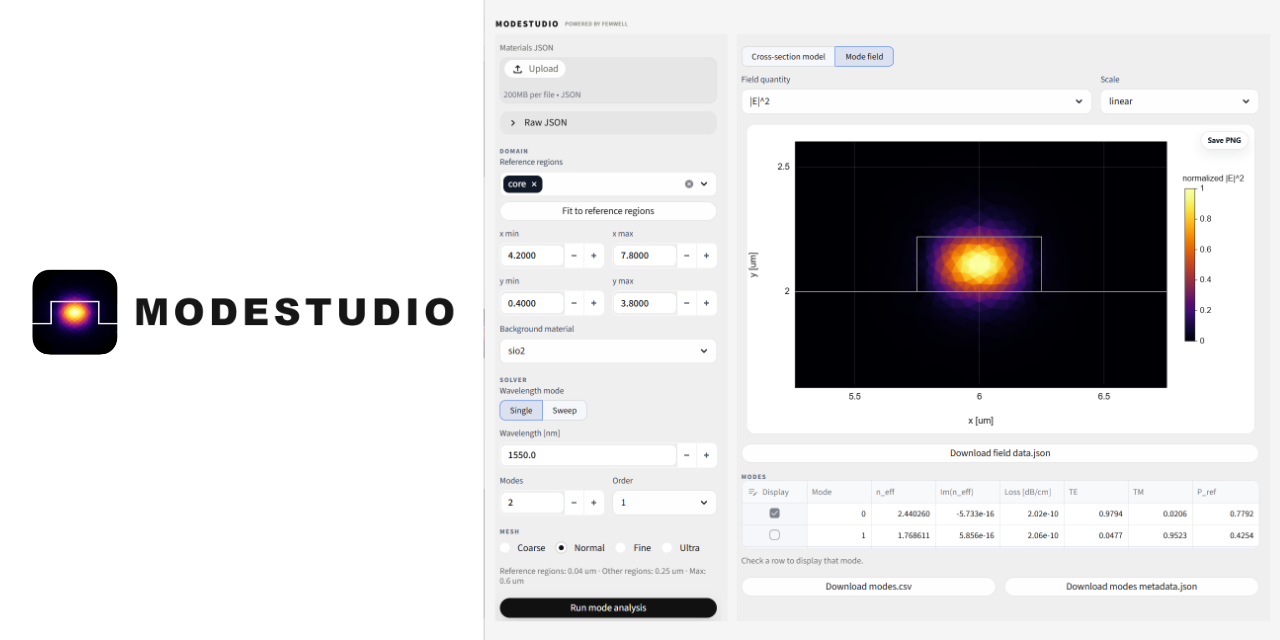
Task: Select Fine mesh radio button
Action: point(620,548)
